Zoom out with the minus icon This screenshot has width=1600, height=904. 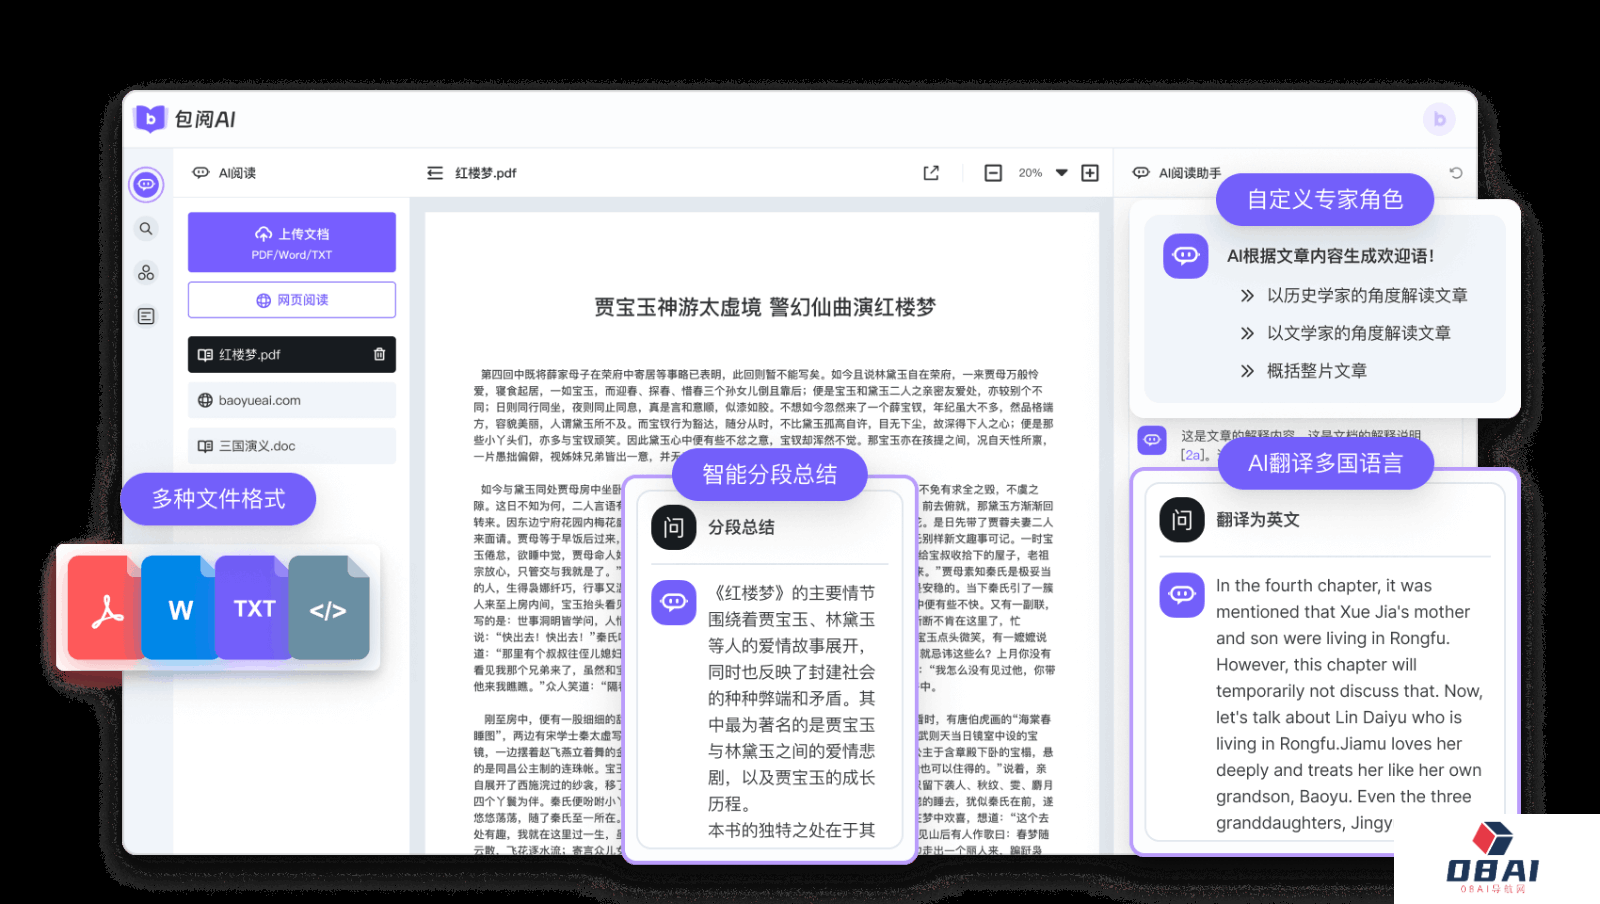point(993,173)
